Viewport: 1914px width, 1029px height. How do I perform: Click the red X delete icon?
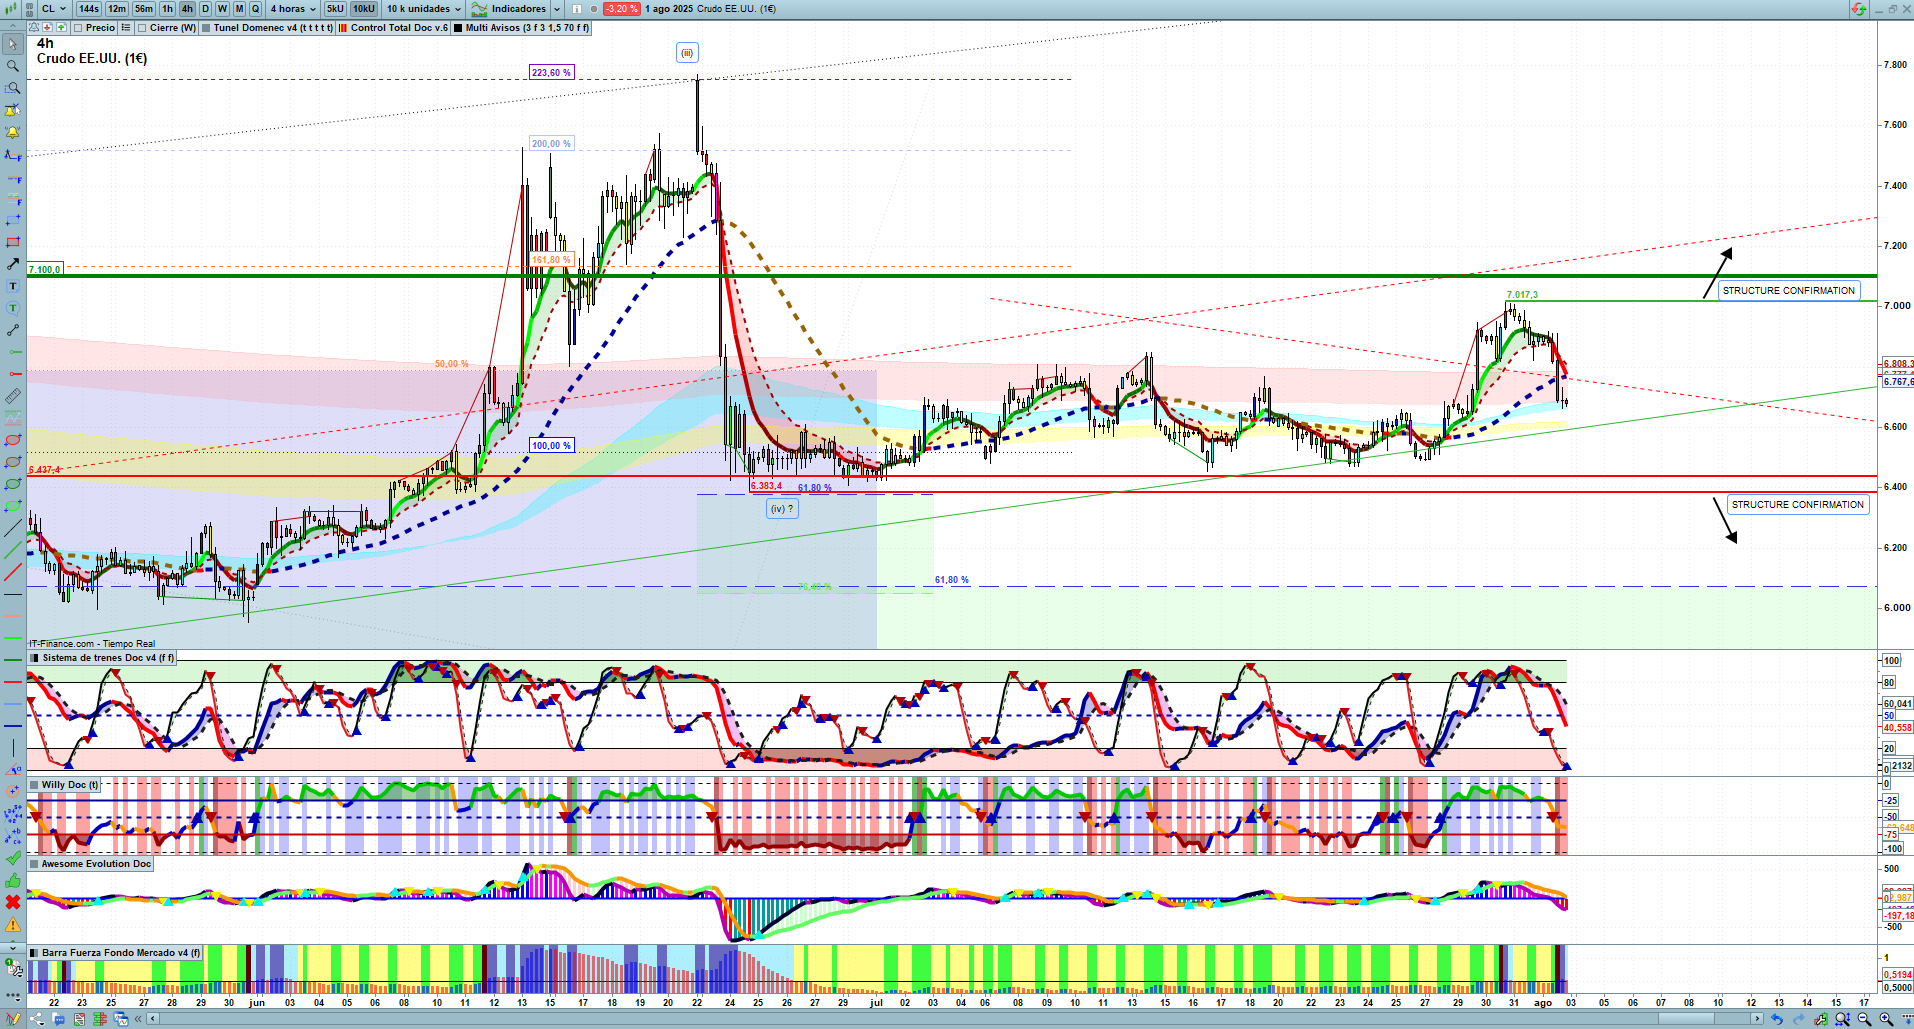coord(13,902)
